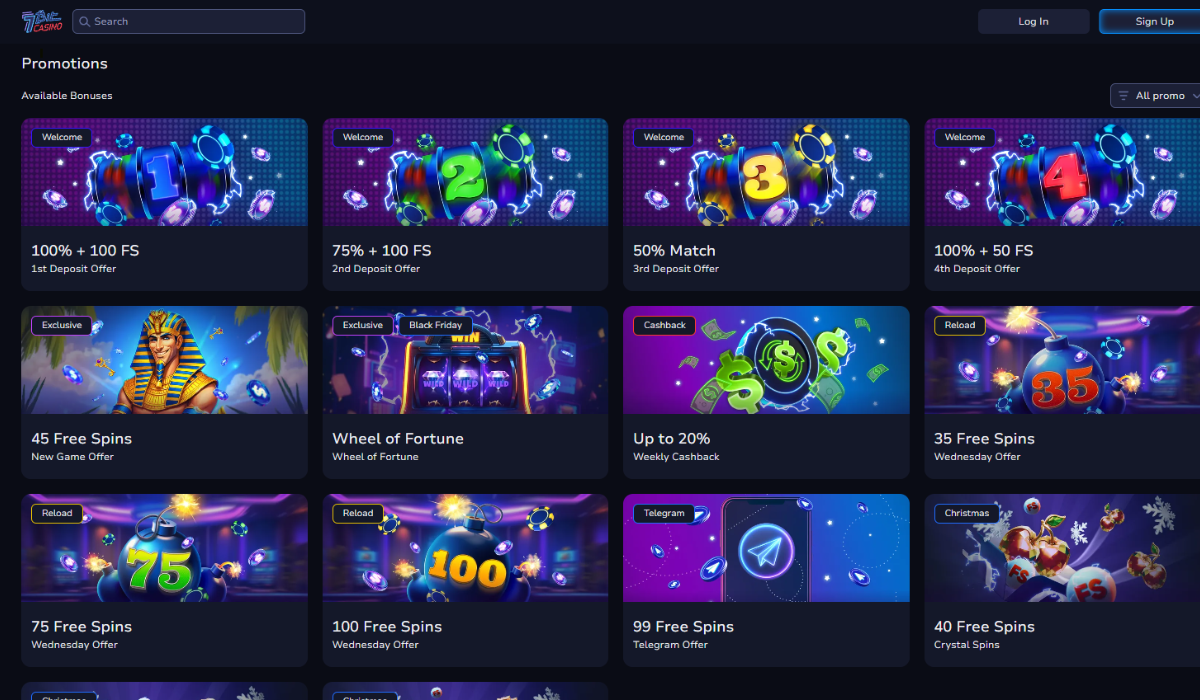Open the 100% + 50 FS fourth deposit offer
1200x700 pixels.
click(x=1062, y=204)
